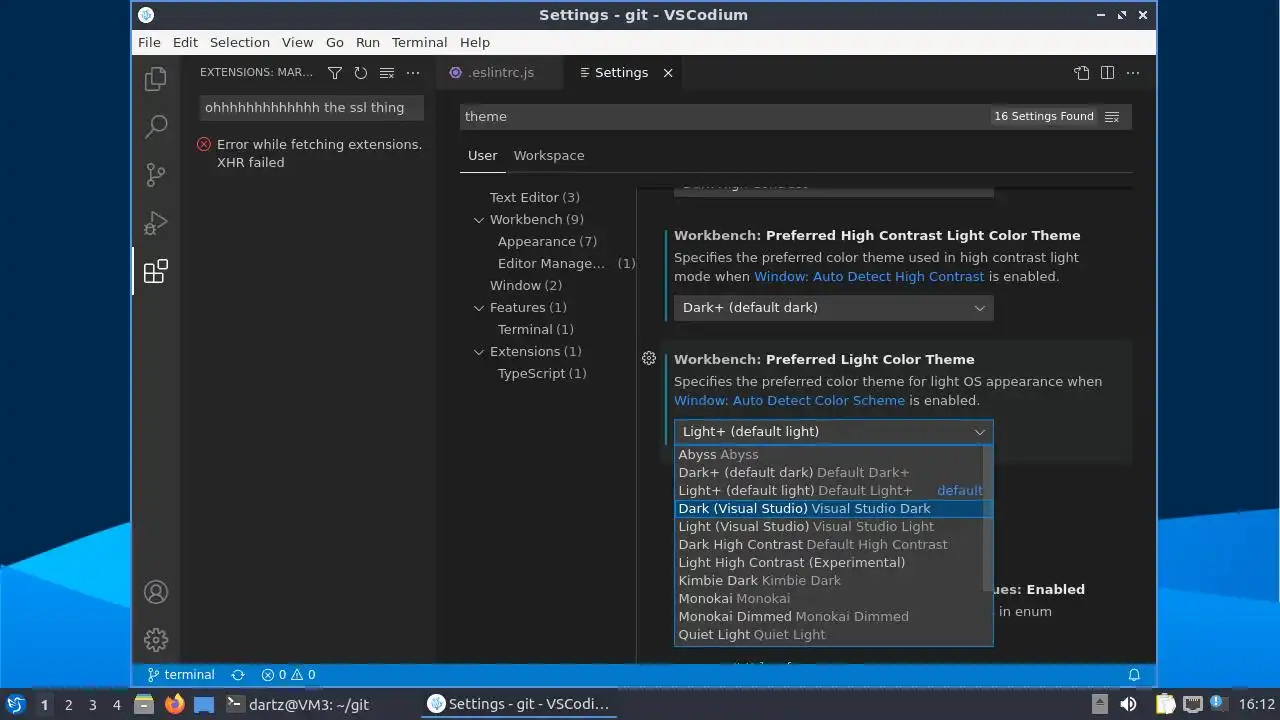Open the Explorer view in activity bar

tap(155, 79)
